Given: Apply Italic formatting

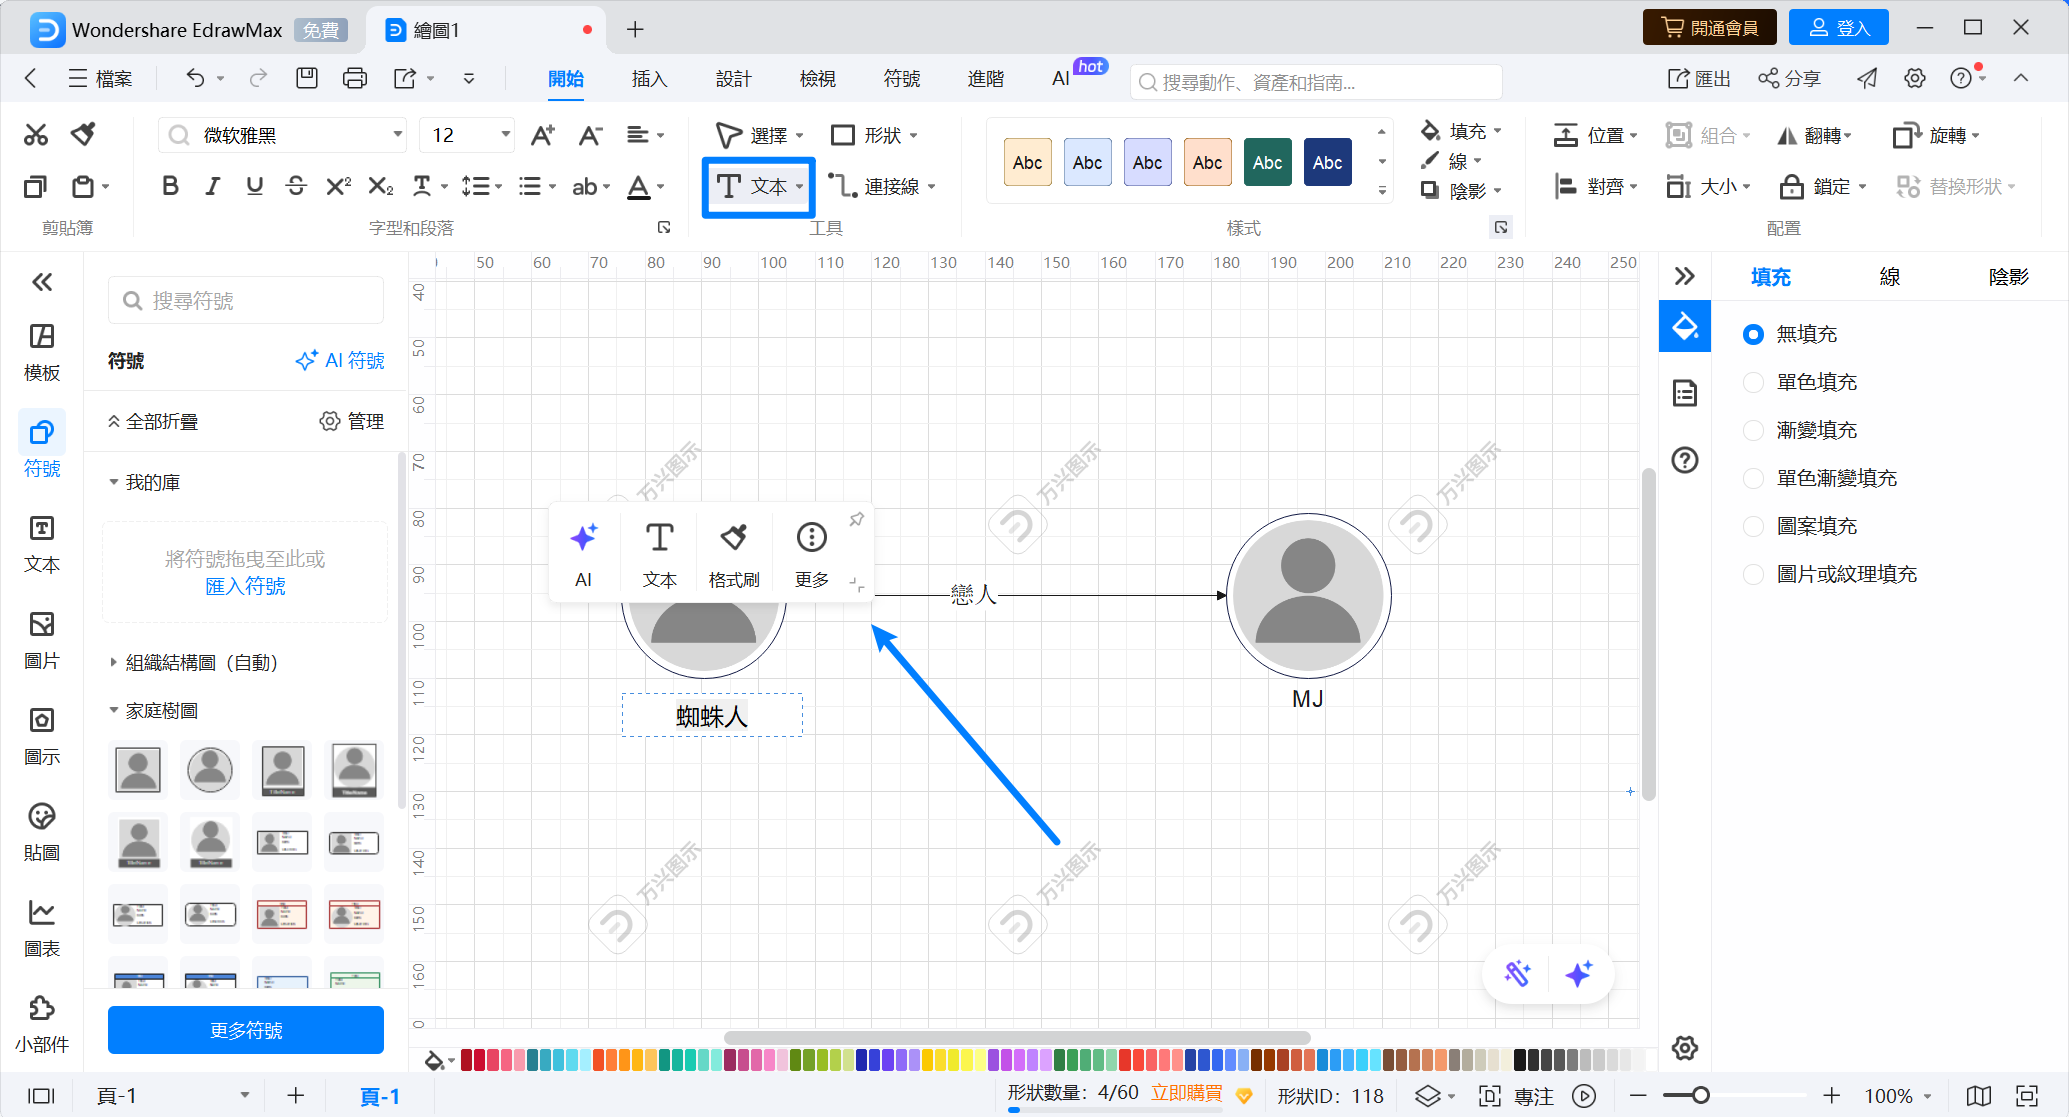Looking at the screenshot, I should (213, 186).
